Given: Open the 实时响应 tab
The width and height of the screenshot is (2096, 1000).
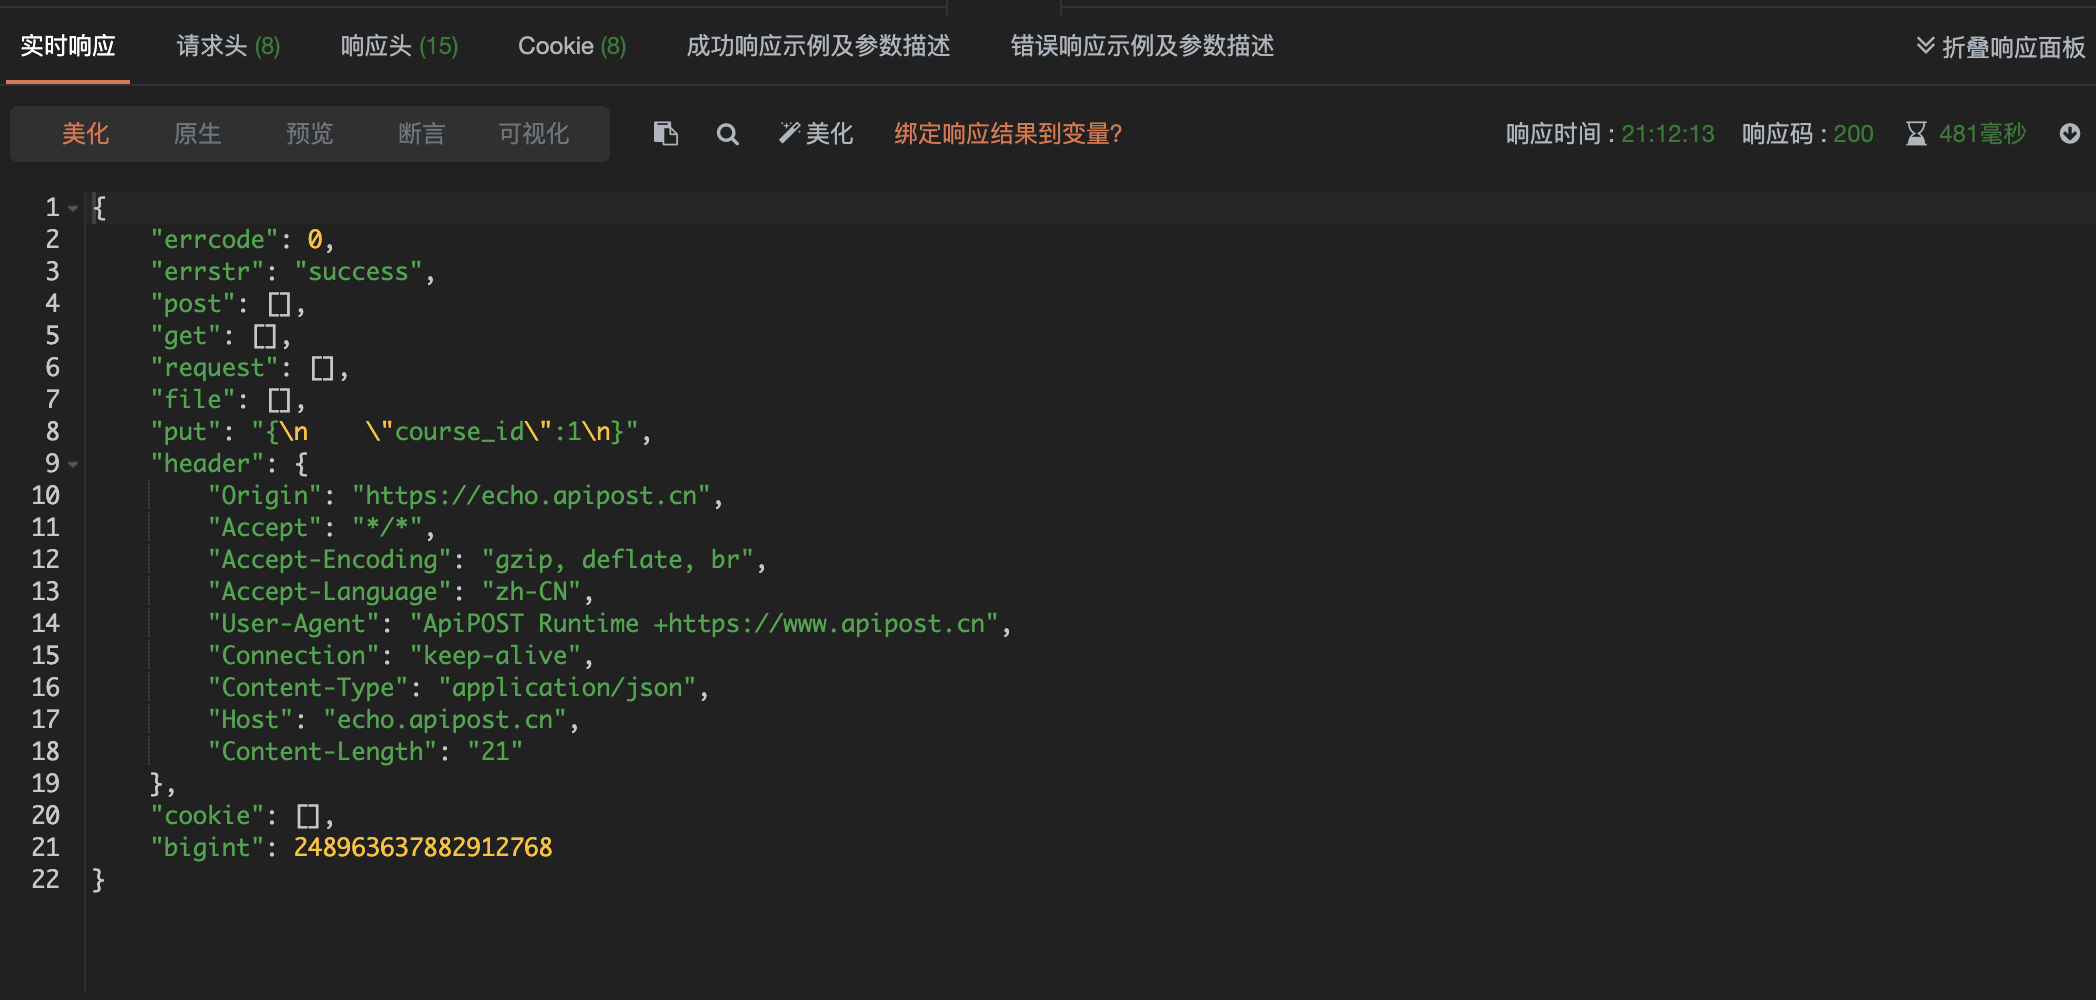Looking at the screenshot, I should coord(68,46).
